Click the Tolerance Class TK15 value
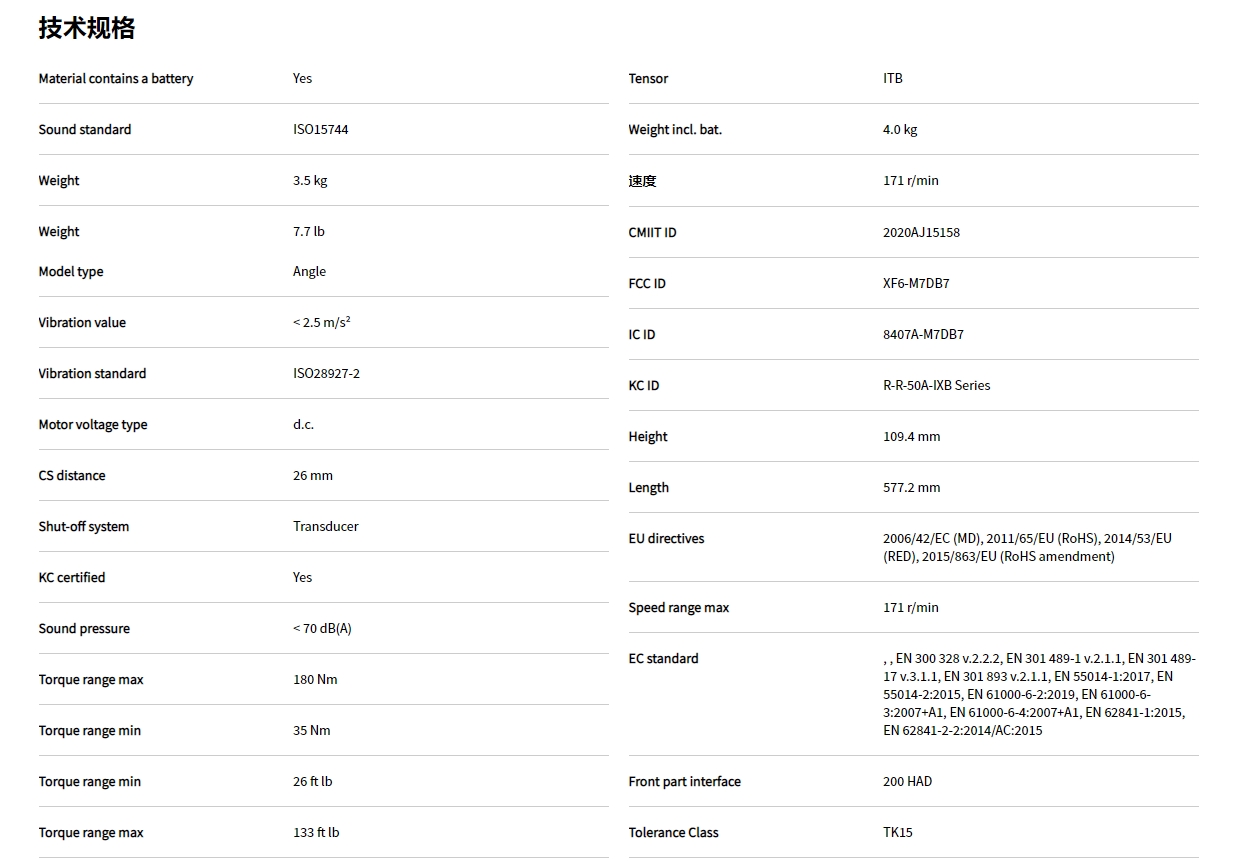 897,833
